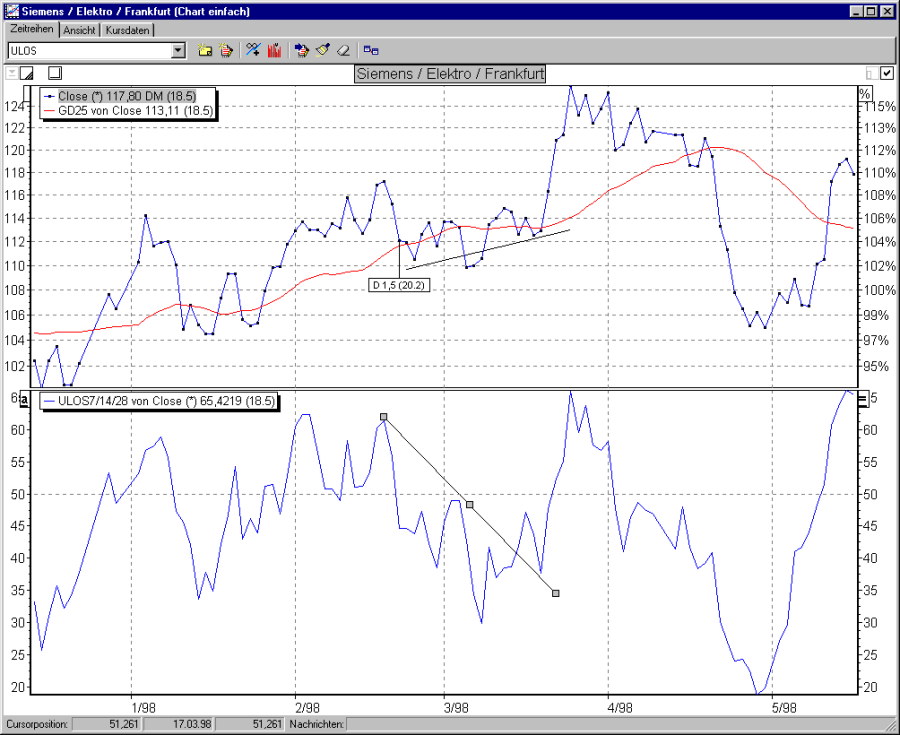Select the new document template icon
The width and height of the screenshot is (900, 735).
click(224, 49)
